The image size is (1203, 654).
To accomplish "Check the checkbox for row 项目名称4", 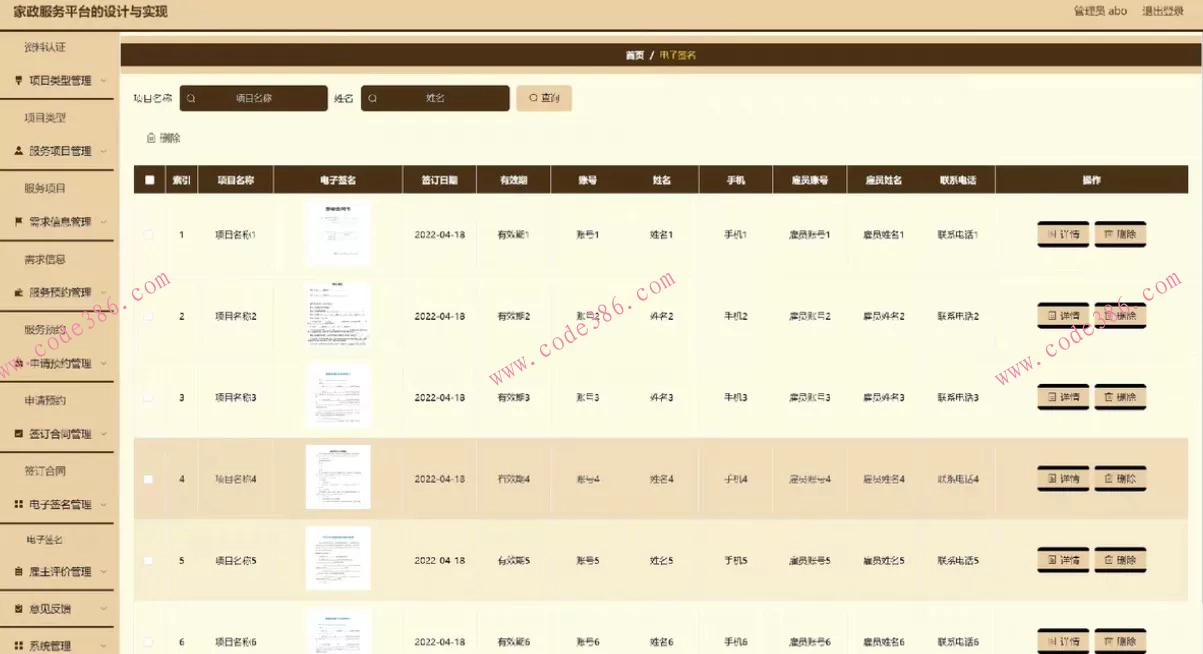I will [149, 479].
